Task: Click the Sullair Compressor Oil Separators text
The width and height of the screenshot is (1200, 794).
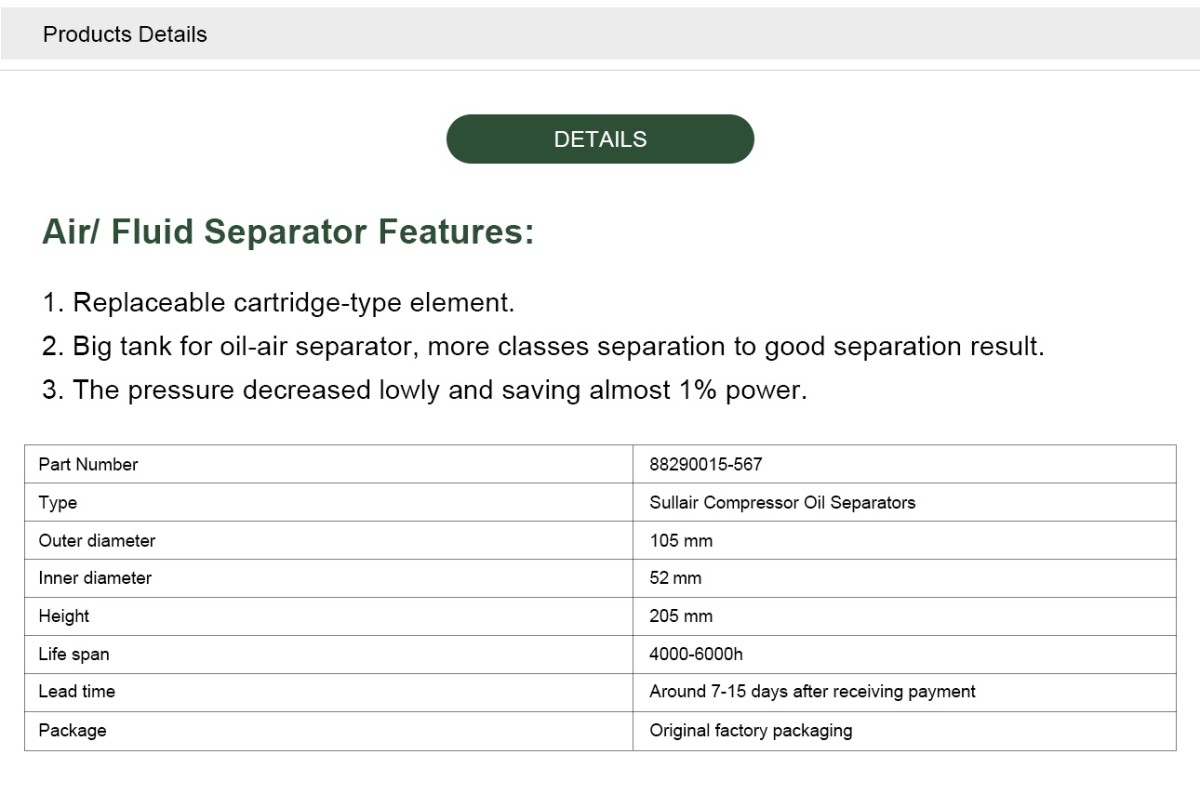Action: (782, 502)
